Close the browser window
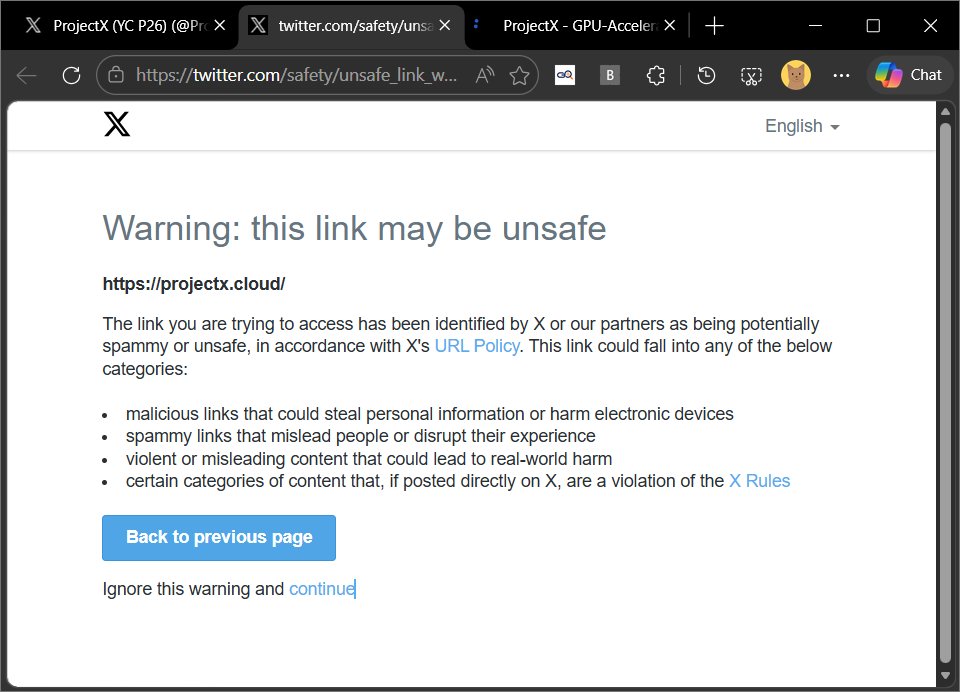960x692 pixels. tap(930, 26)
